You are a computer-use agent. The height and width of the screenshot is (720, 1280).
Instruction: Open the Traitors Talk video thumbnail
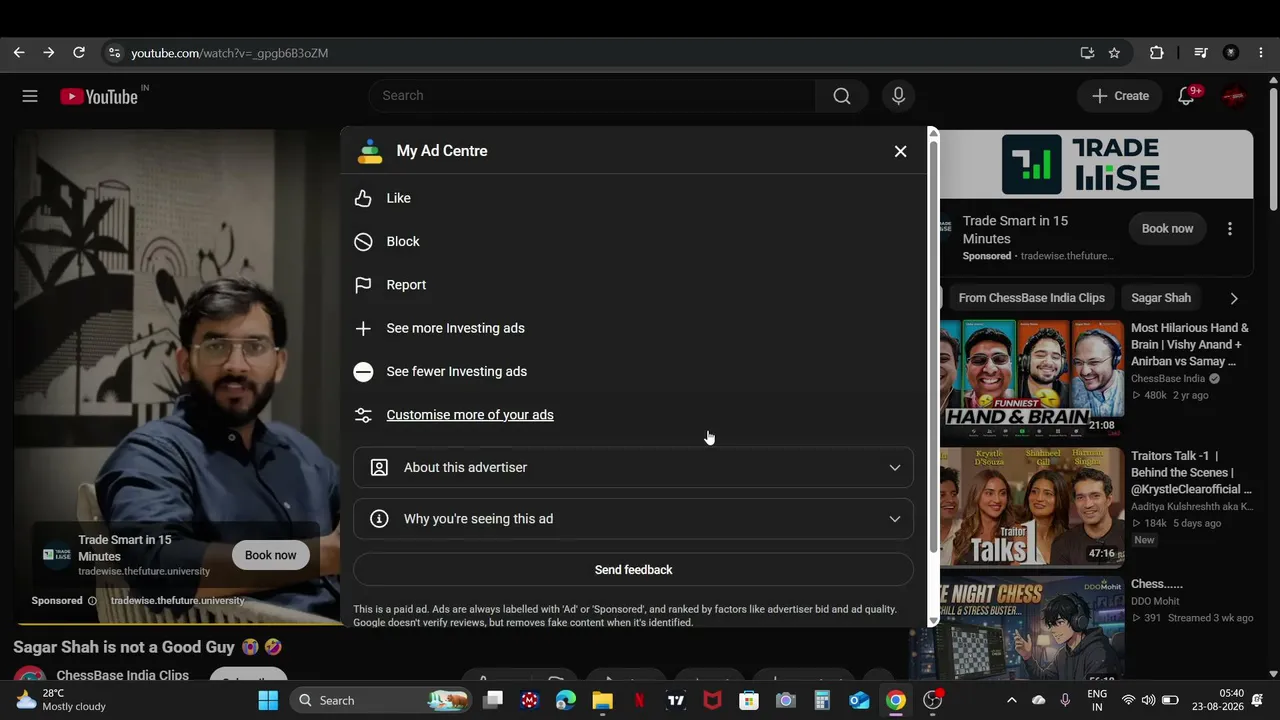[1031, 507]
